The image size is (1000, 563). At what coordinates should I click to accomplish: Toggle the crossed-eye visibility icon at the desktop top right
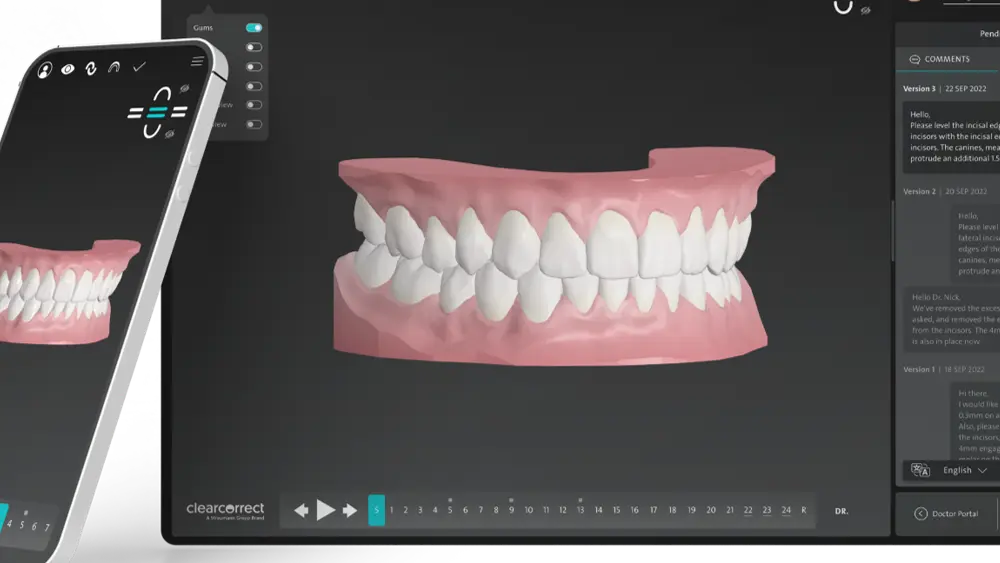(x=865, y=10)
